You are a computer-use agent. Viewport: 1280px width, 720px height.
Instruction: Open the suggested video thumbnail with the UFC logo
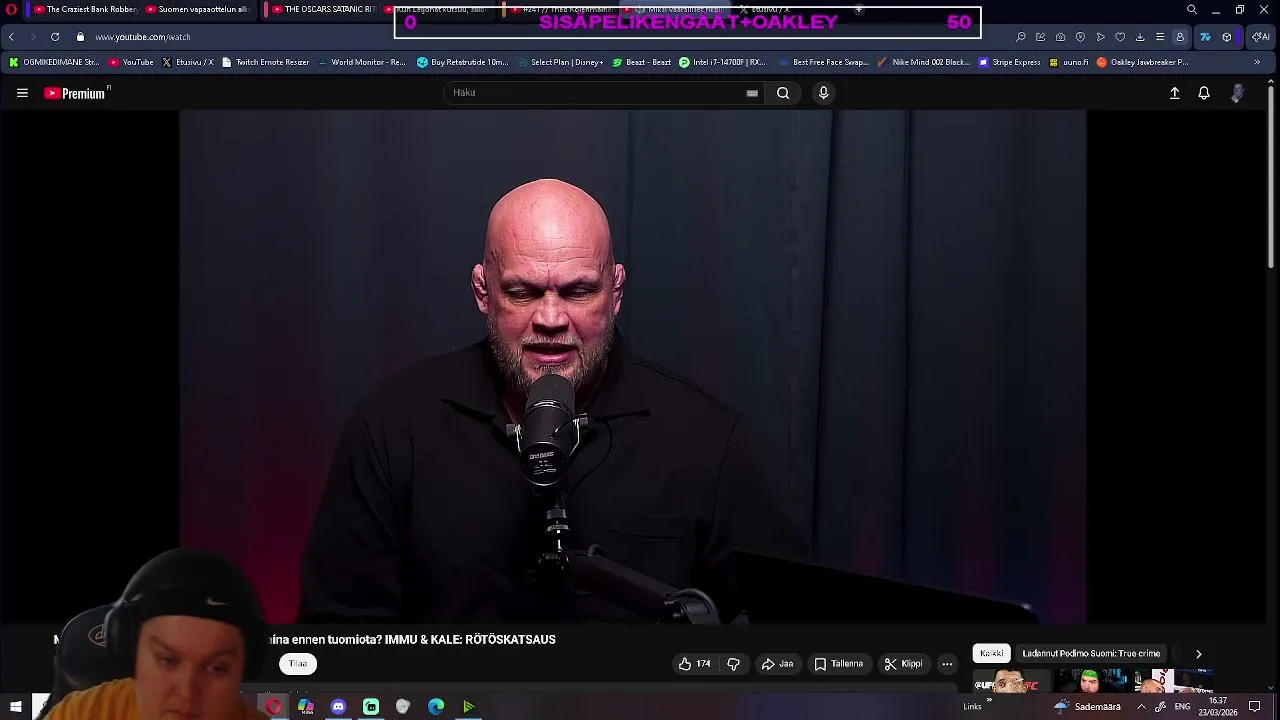click(x=1012, y=682)
